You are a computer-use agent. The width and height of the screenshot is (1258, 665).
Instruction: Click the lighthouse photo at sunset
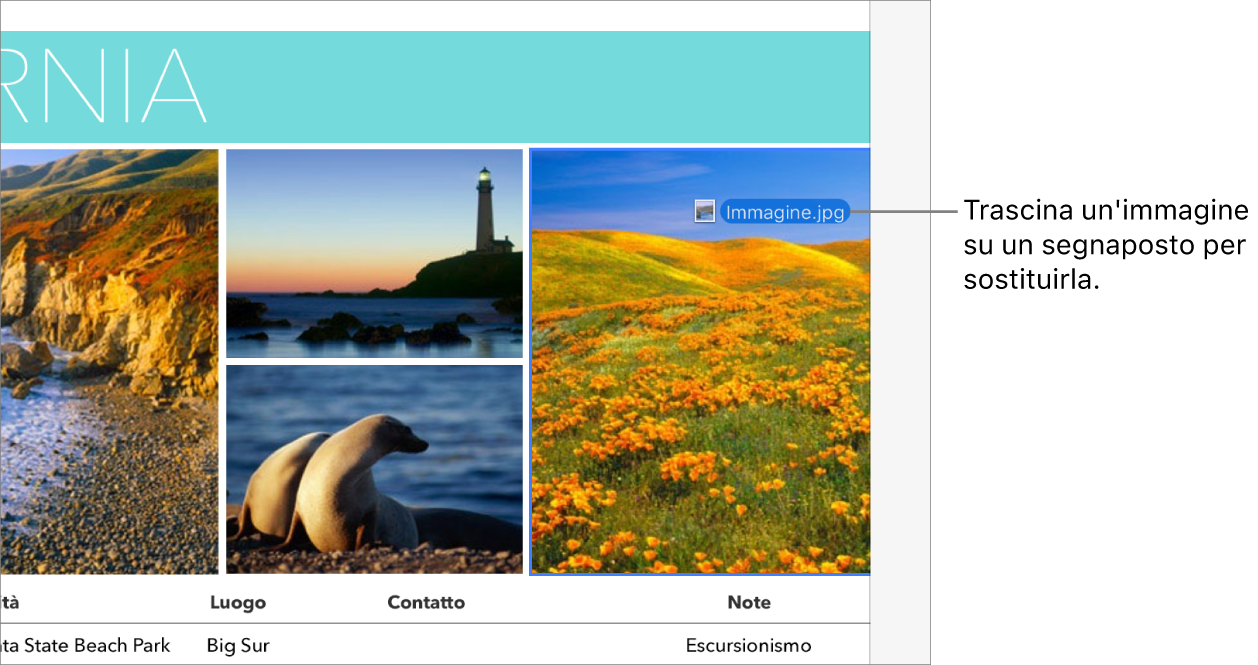(374, 252)
